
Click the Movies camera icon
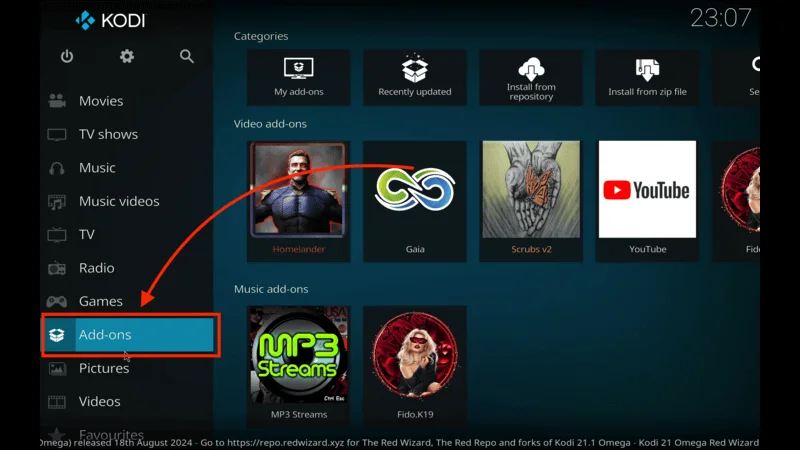(x=57, y=101)
